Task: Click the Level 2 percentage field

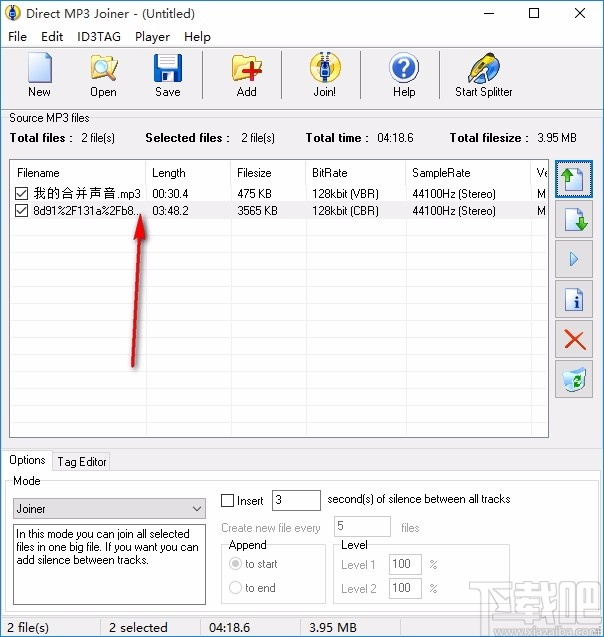Action: coord(405,588)
